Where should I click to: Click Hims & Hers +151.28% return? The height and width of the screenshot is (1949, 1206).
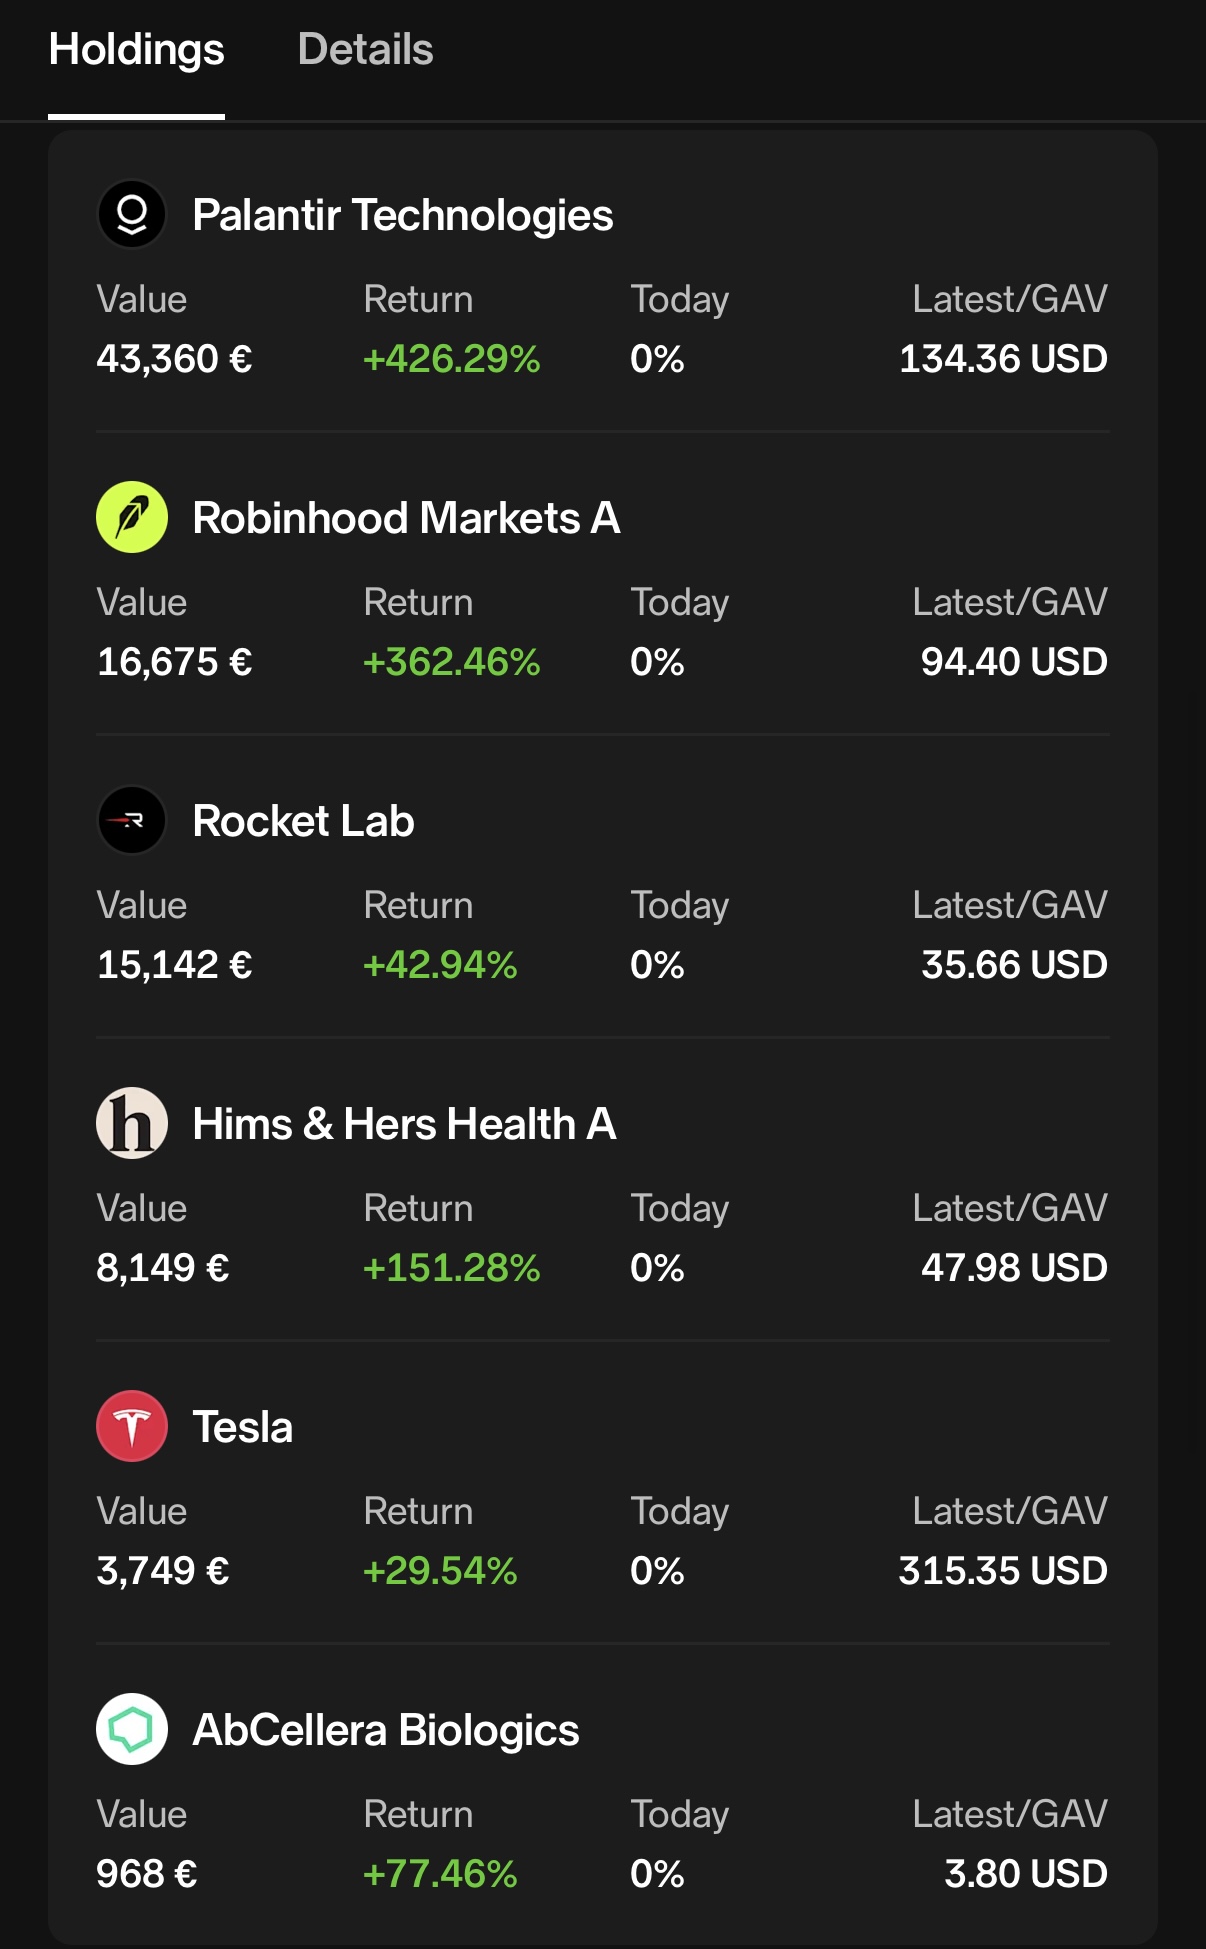(x=451, y=1268)
